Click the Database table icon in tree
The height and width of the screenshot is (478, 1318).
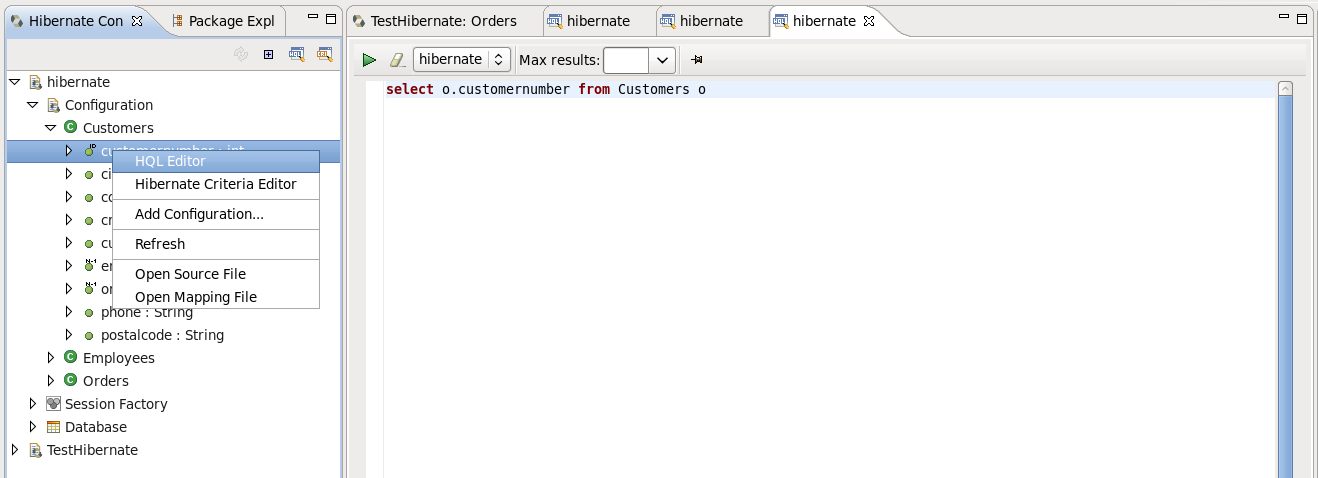[x=53, y=427]
